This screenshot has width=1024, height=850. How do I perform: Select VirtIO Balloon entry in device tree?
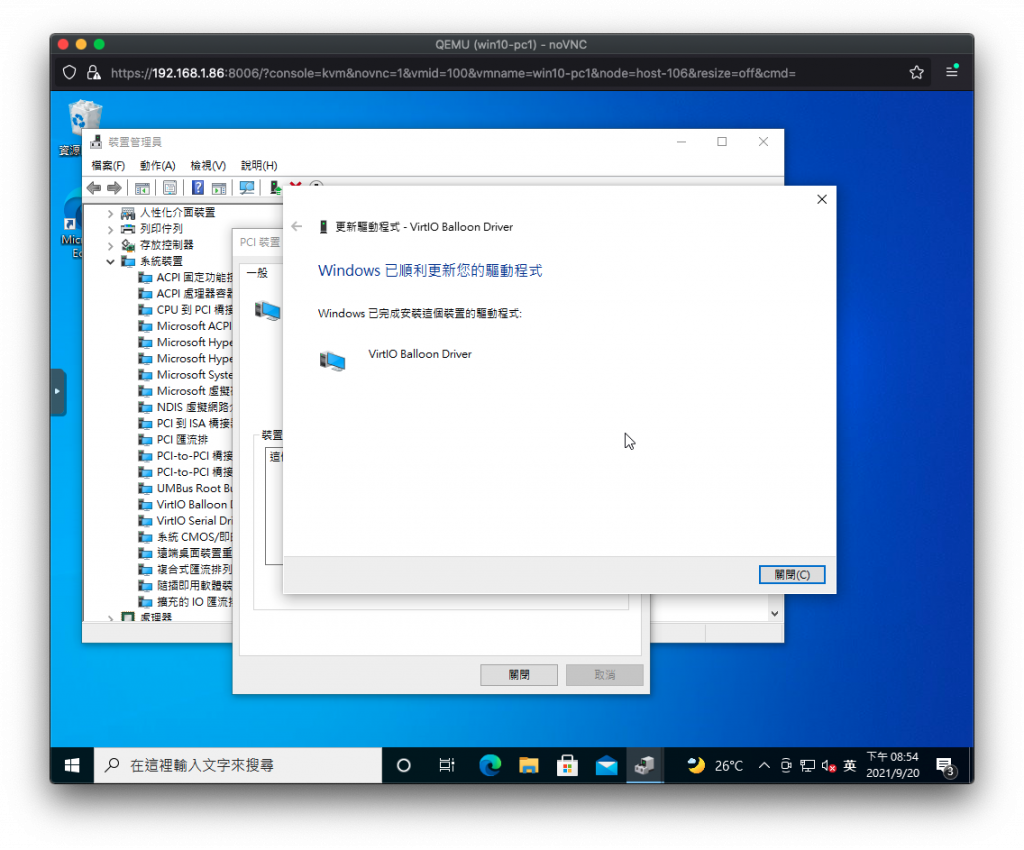point(185,505)
